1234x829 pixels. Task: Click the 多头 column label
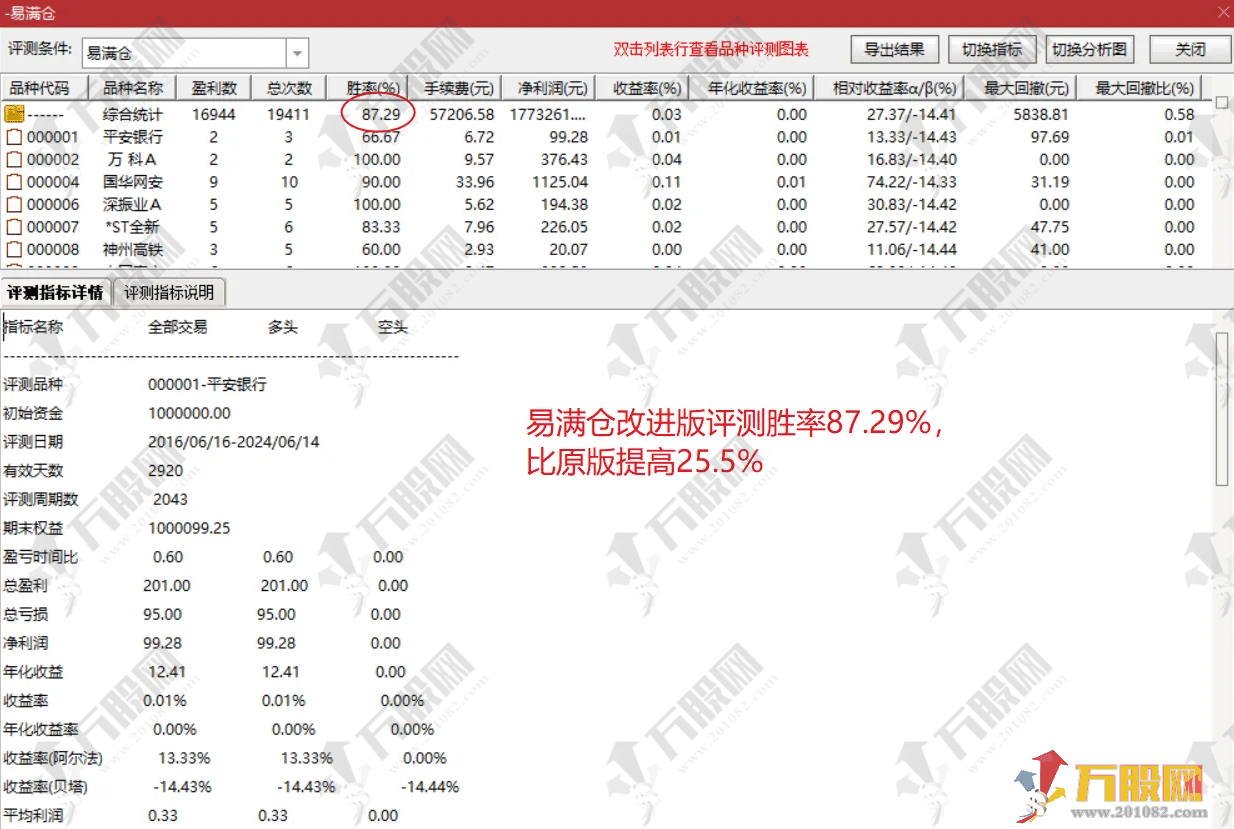tap(283, 327)
